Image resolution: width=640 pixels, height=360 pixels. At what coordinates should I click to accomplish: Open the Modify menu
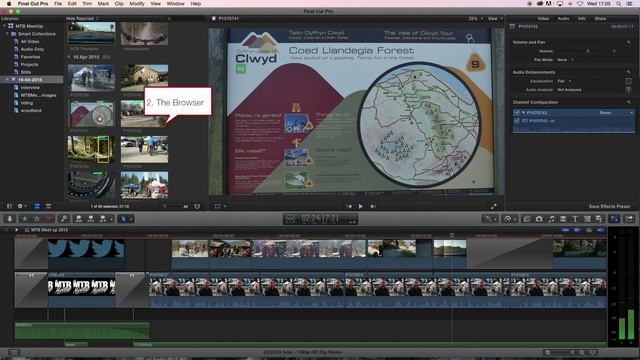pos(137,4)
